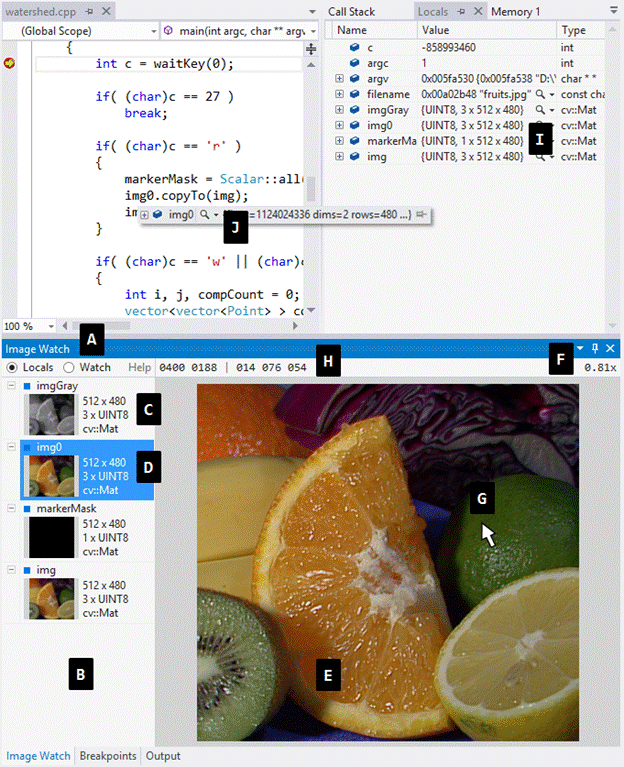
Task: Pin the img0 datatip to source
Action: point(421,214)
